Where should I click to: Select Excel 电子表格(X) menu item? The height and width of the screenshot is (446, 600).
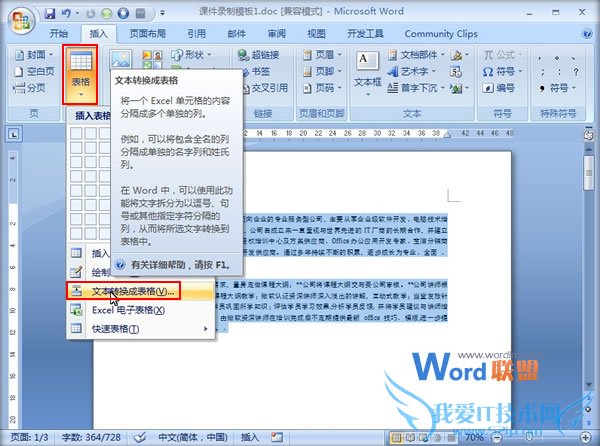(139, 310)
